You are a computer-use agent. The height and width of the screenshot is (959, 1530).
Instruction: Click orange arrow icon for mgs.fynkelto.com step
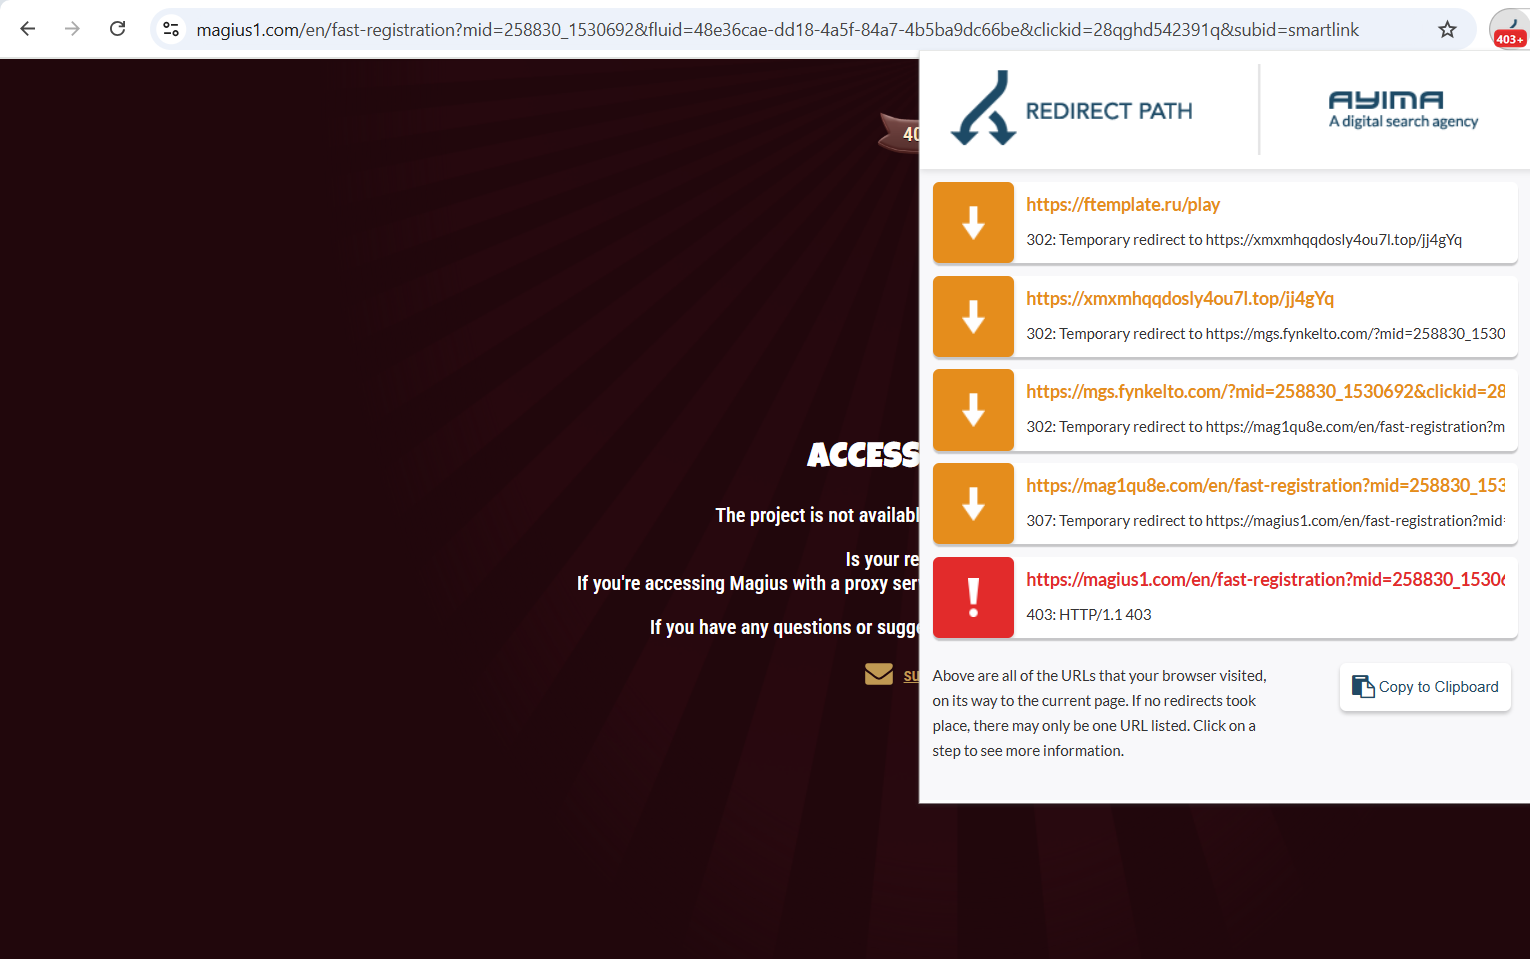pos(973,410)
